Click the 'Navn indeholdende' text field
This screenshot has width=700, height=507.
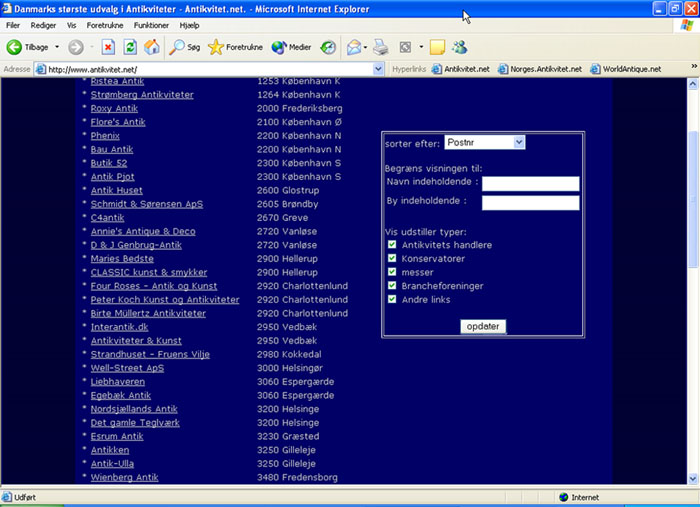tap(530, 183)
